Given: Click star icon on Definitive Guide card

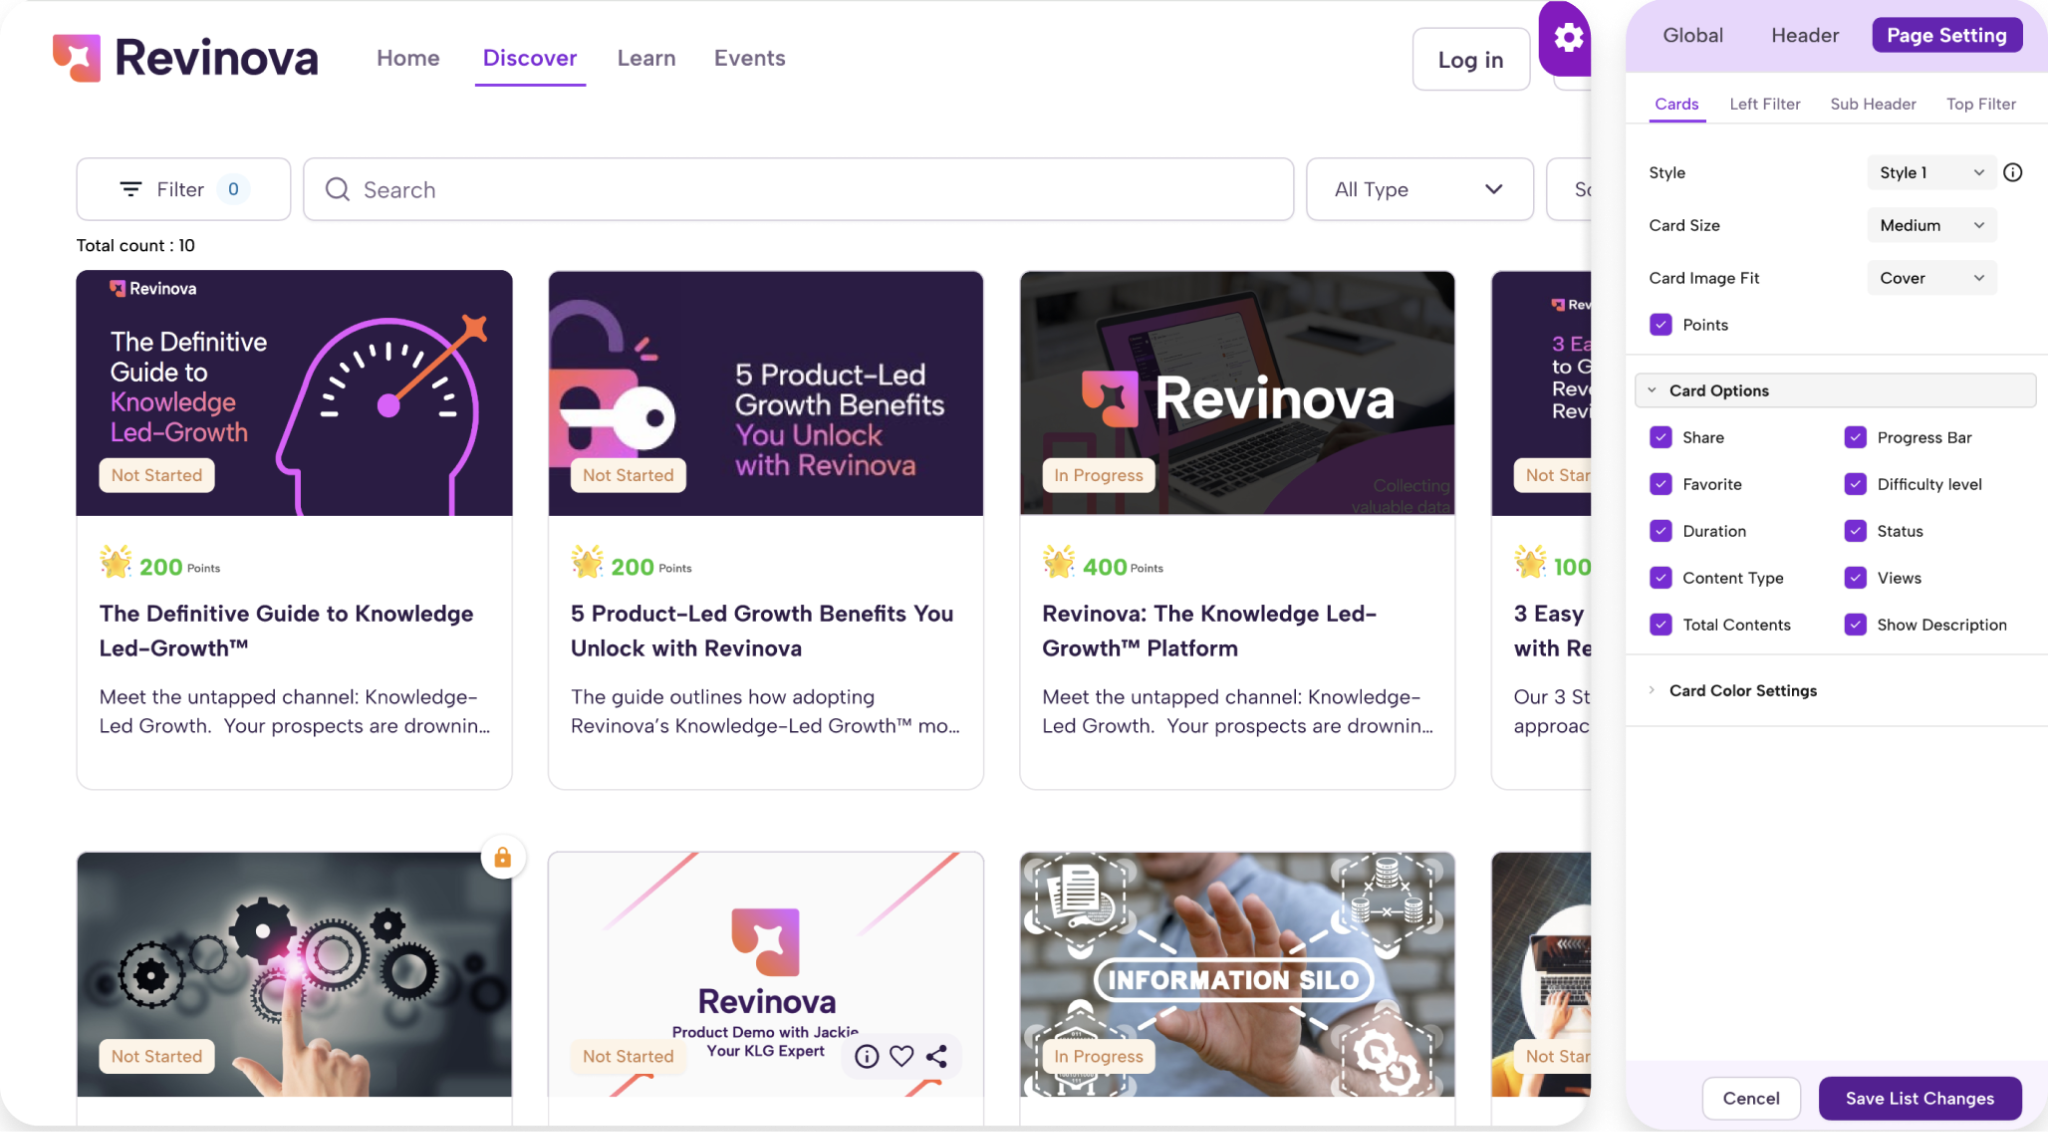Looking at the screenshot, I should [x=116, y=562].
